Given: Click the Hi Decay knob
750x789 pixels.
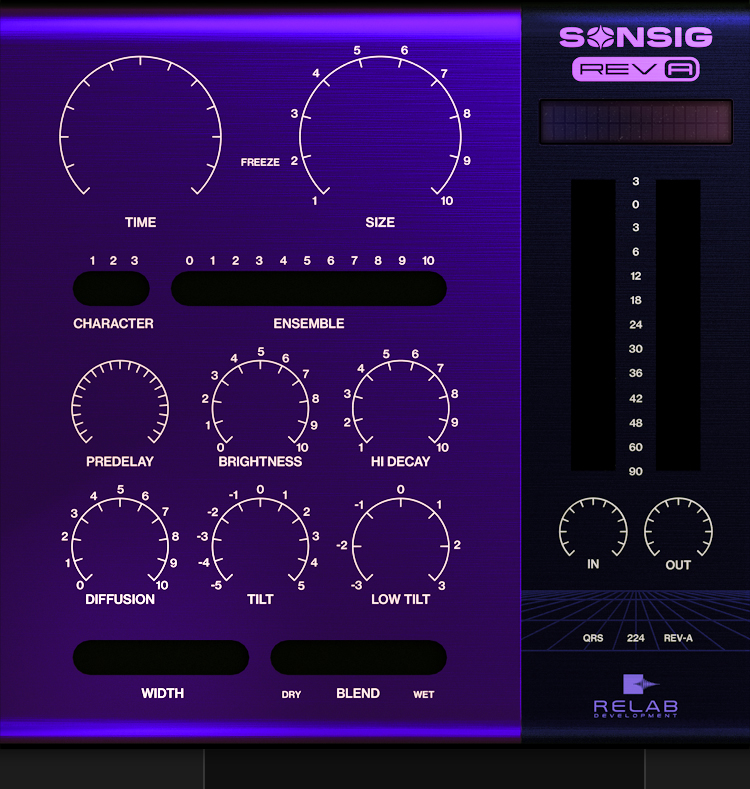Looking at the screenshot, I should (400, 408).
